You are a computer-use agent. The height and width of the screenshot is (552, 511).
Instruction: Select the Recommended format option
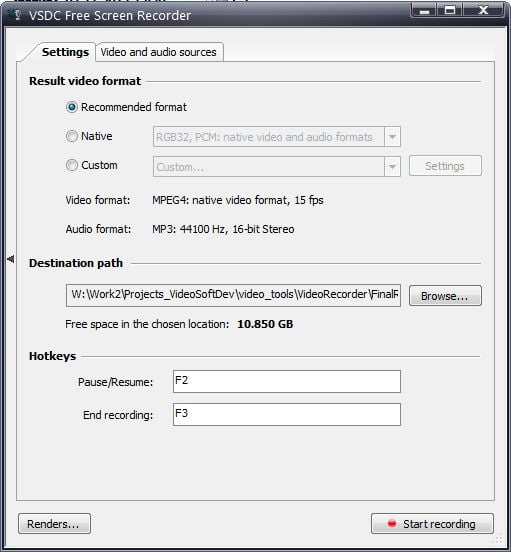(x=72, y=107)
